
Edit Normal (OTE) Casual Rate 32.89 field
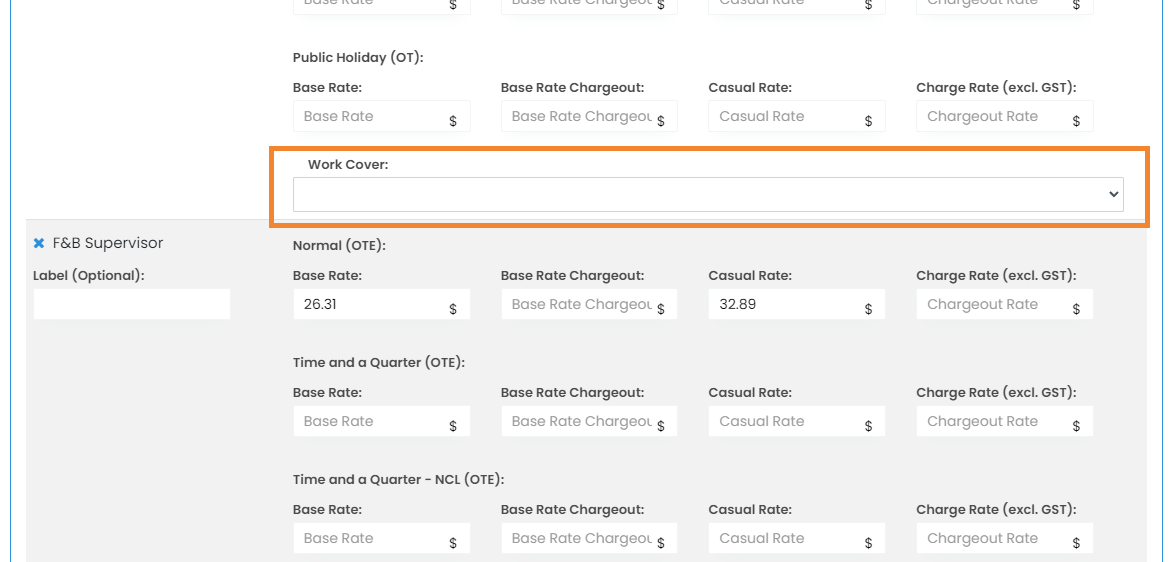pyautogui.click(x=784, y=304)
